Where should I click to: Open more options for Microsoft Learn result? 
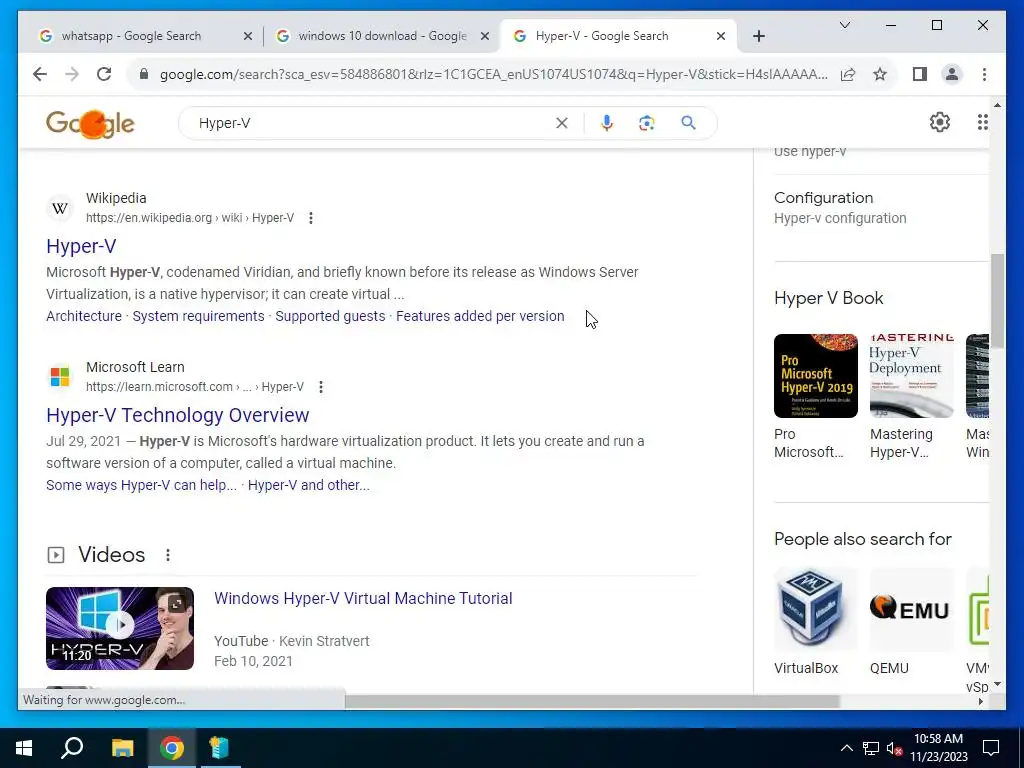pyautogui.click(x=321, y=387)
